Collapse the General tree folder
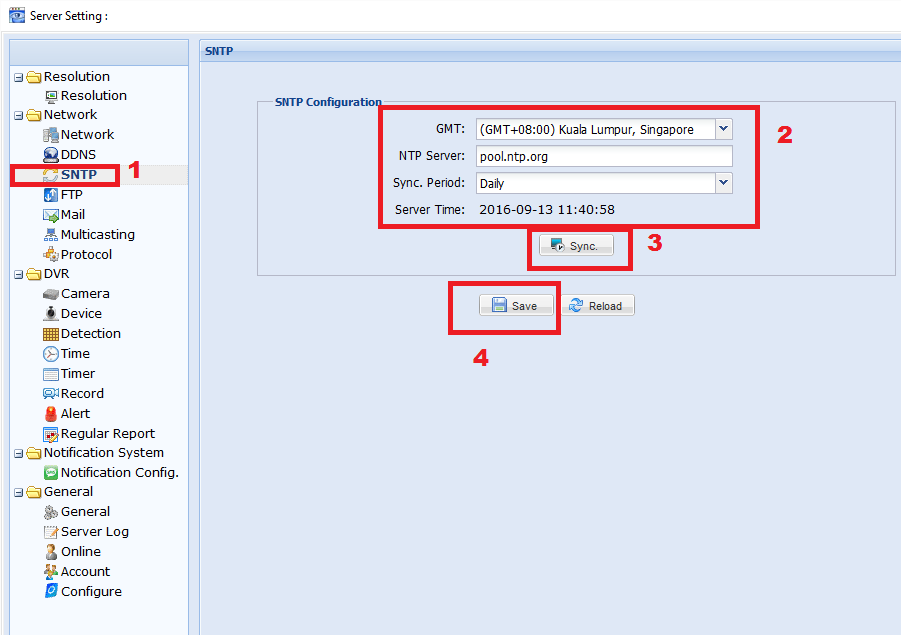901x635 pixels. click(x=18, y=492)
